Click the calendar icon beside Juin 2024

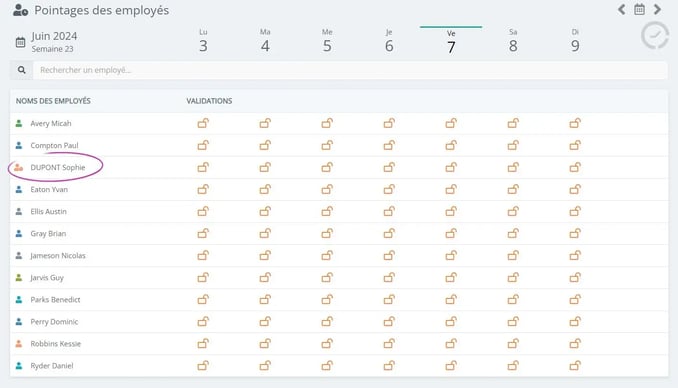(x=20, y=42)
